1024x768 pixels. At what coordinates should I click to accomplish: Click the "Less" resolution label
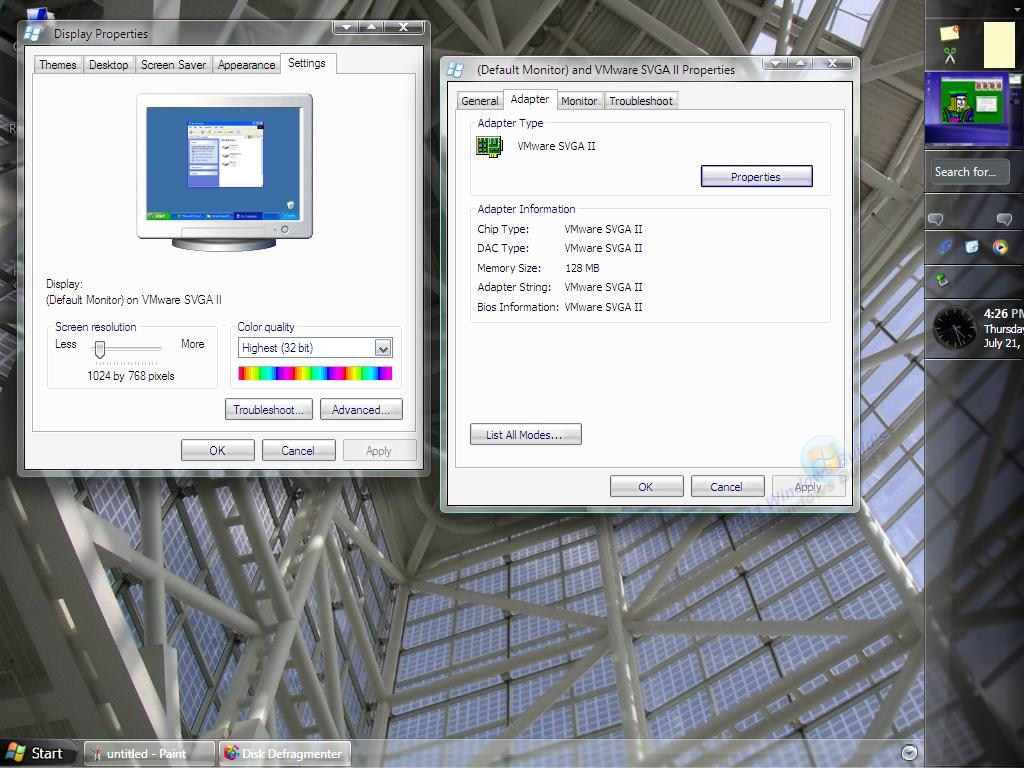click(65, 344)
